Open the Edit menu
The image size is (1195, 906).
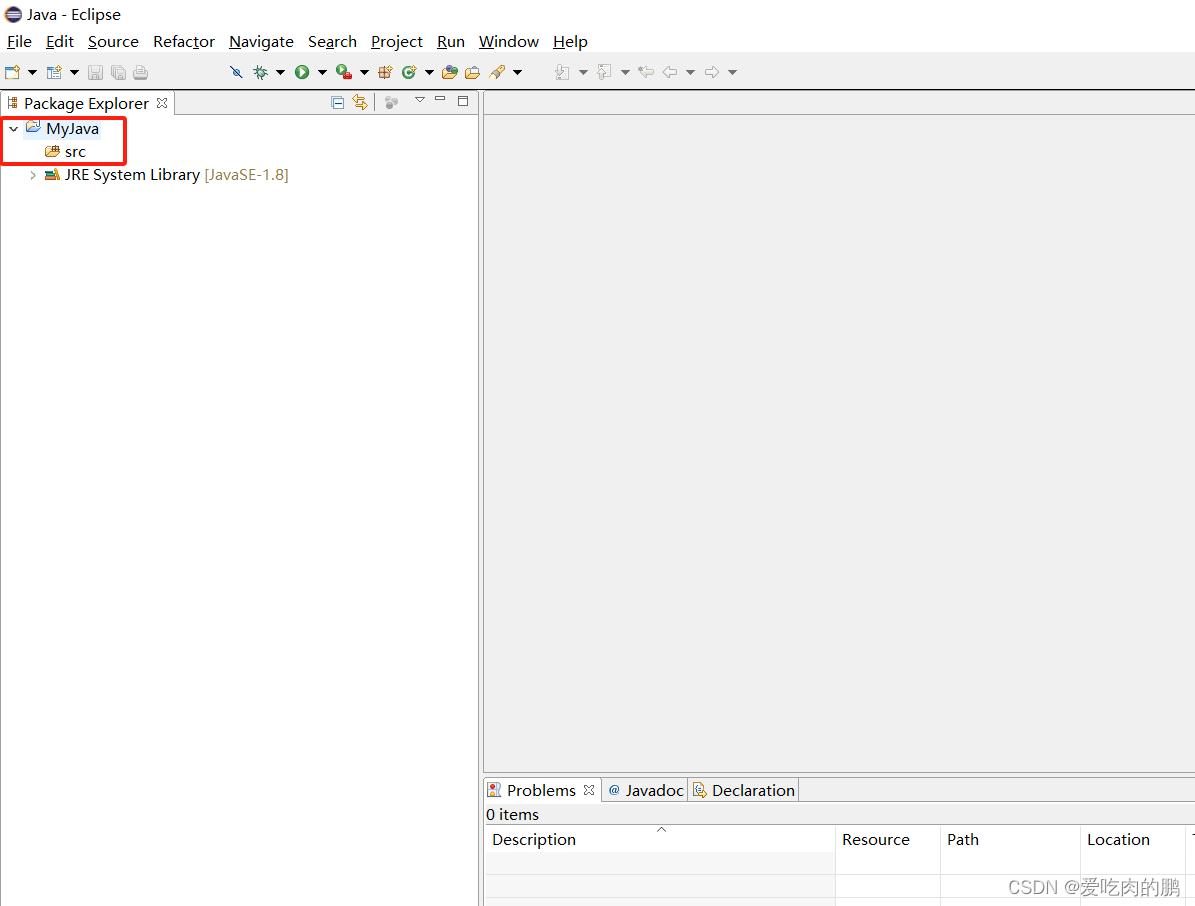point(59,42)
